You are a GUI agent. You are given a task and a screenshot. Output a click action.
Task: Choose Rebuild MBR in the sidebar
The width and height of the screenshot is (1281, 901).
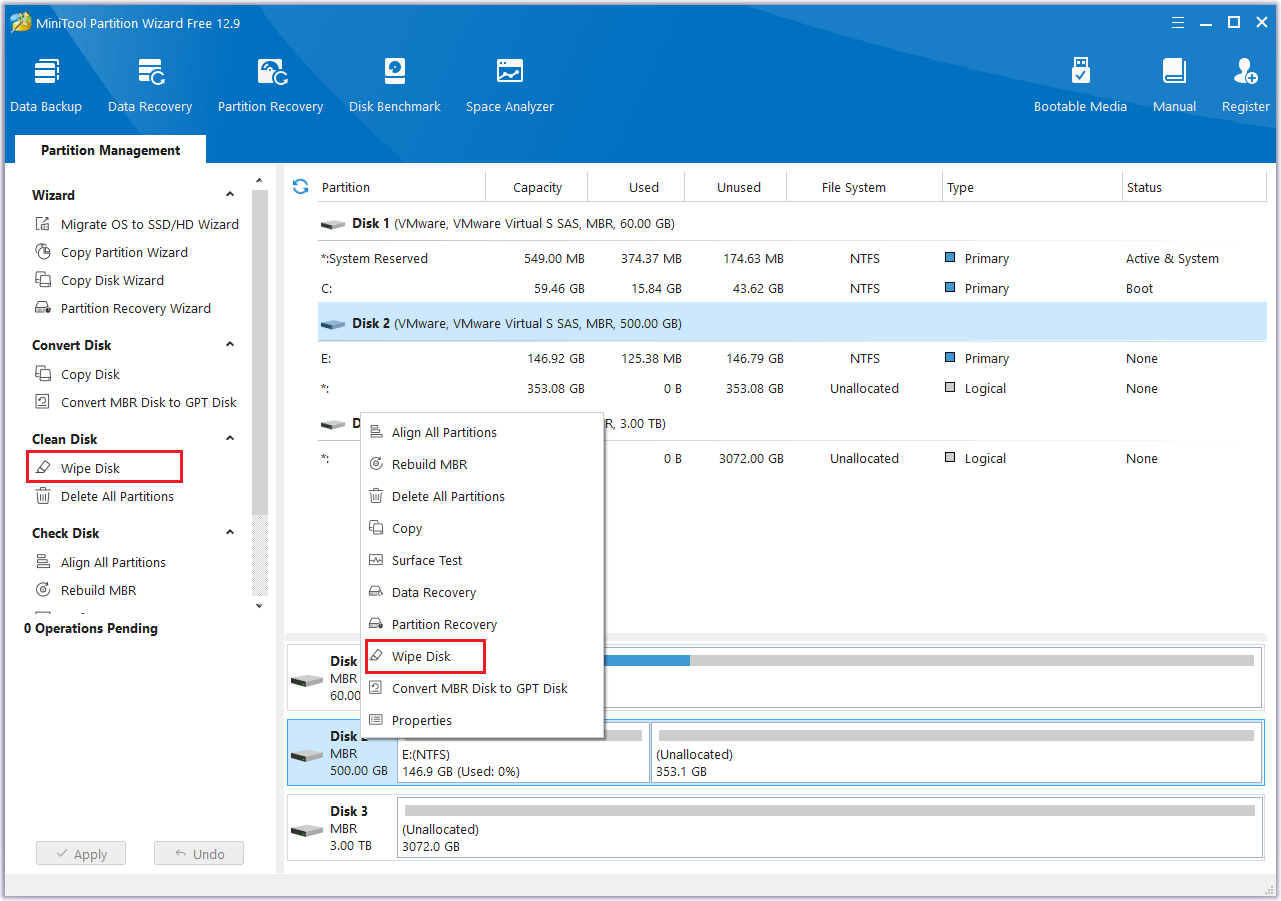coord(86,591)
